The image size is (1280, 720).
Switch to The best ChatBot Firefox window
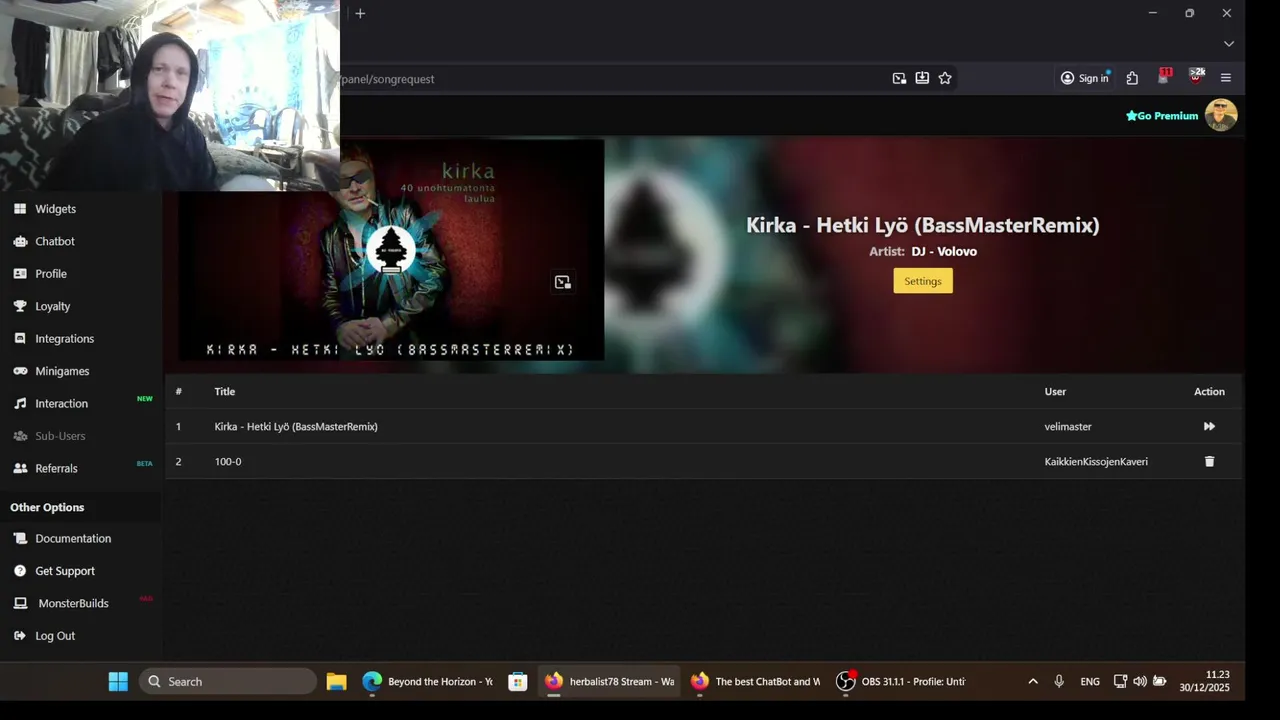[x=756, y=681]
